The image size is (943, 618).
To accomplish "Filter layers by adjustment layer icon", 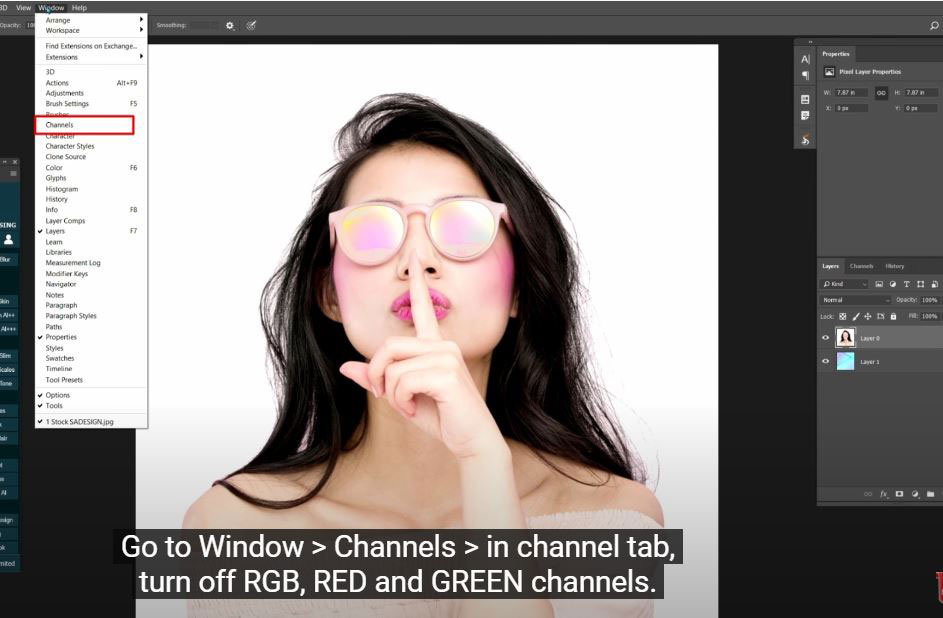I will [x=892, y=284].
